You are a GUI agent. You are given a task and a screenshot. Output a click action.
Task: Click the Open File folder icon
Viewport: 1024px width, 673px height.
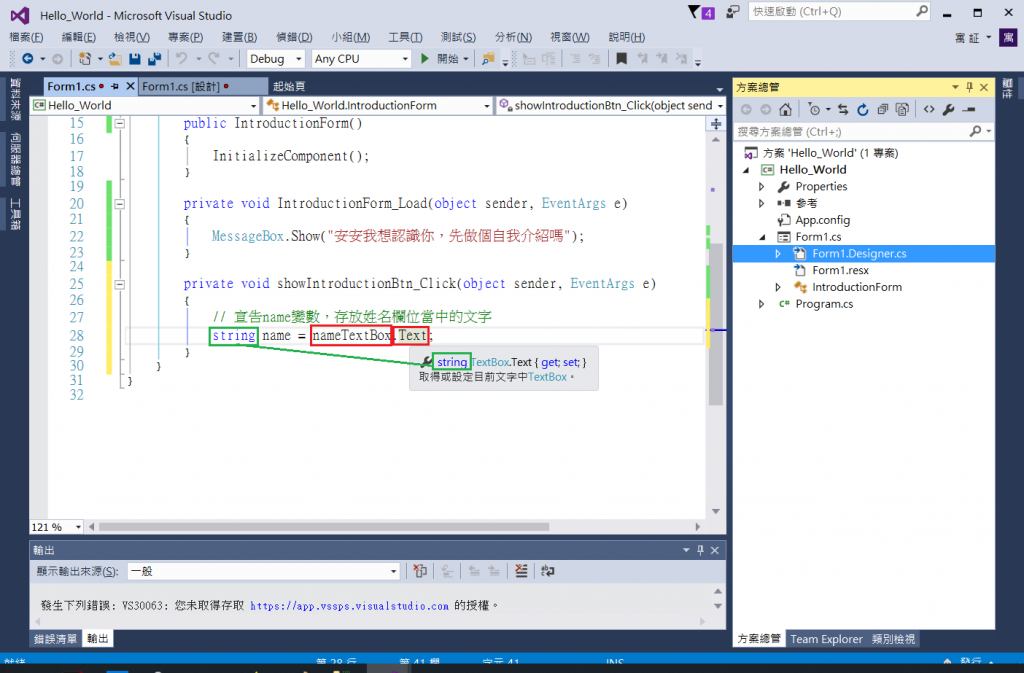115,59
